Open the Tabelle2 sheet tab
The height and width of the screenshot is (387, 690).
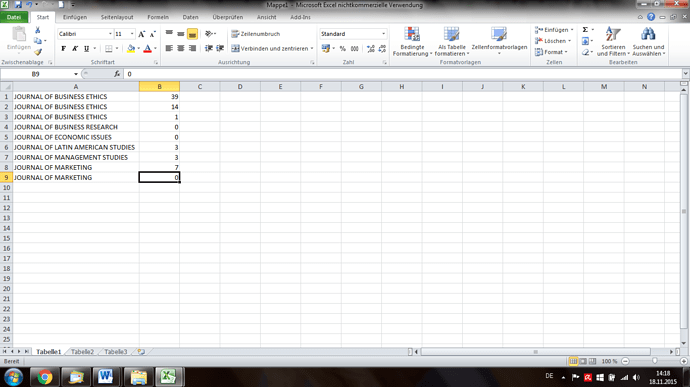[x=82, y=352]
